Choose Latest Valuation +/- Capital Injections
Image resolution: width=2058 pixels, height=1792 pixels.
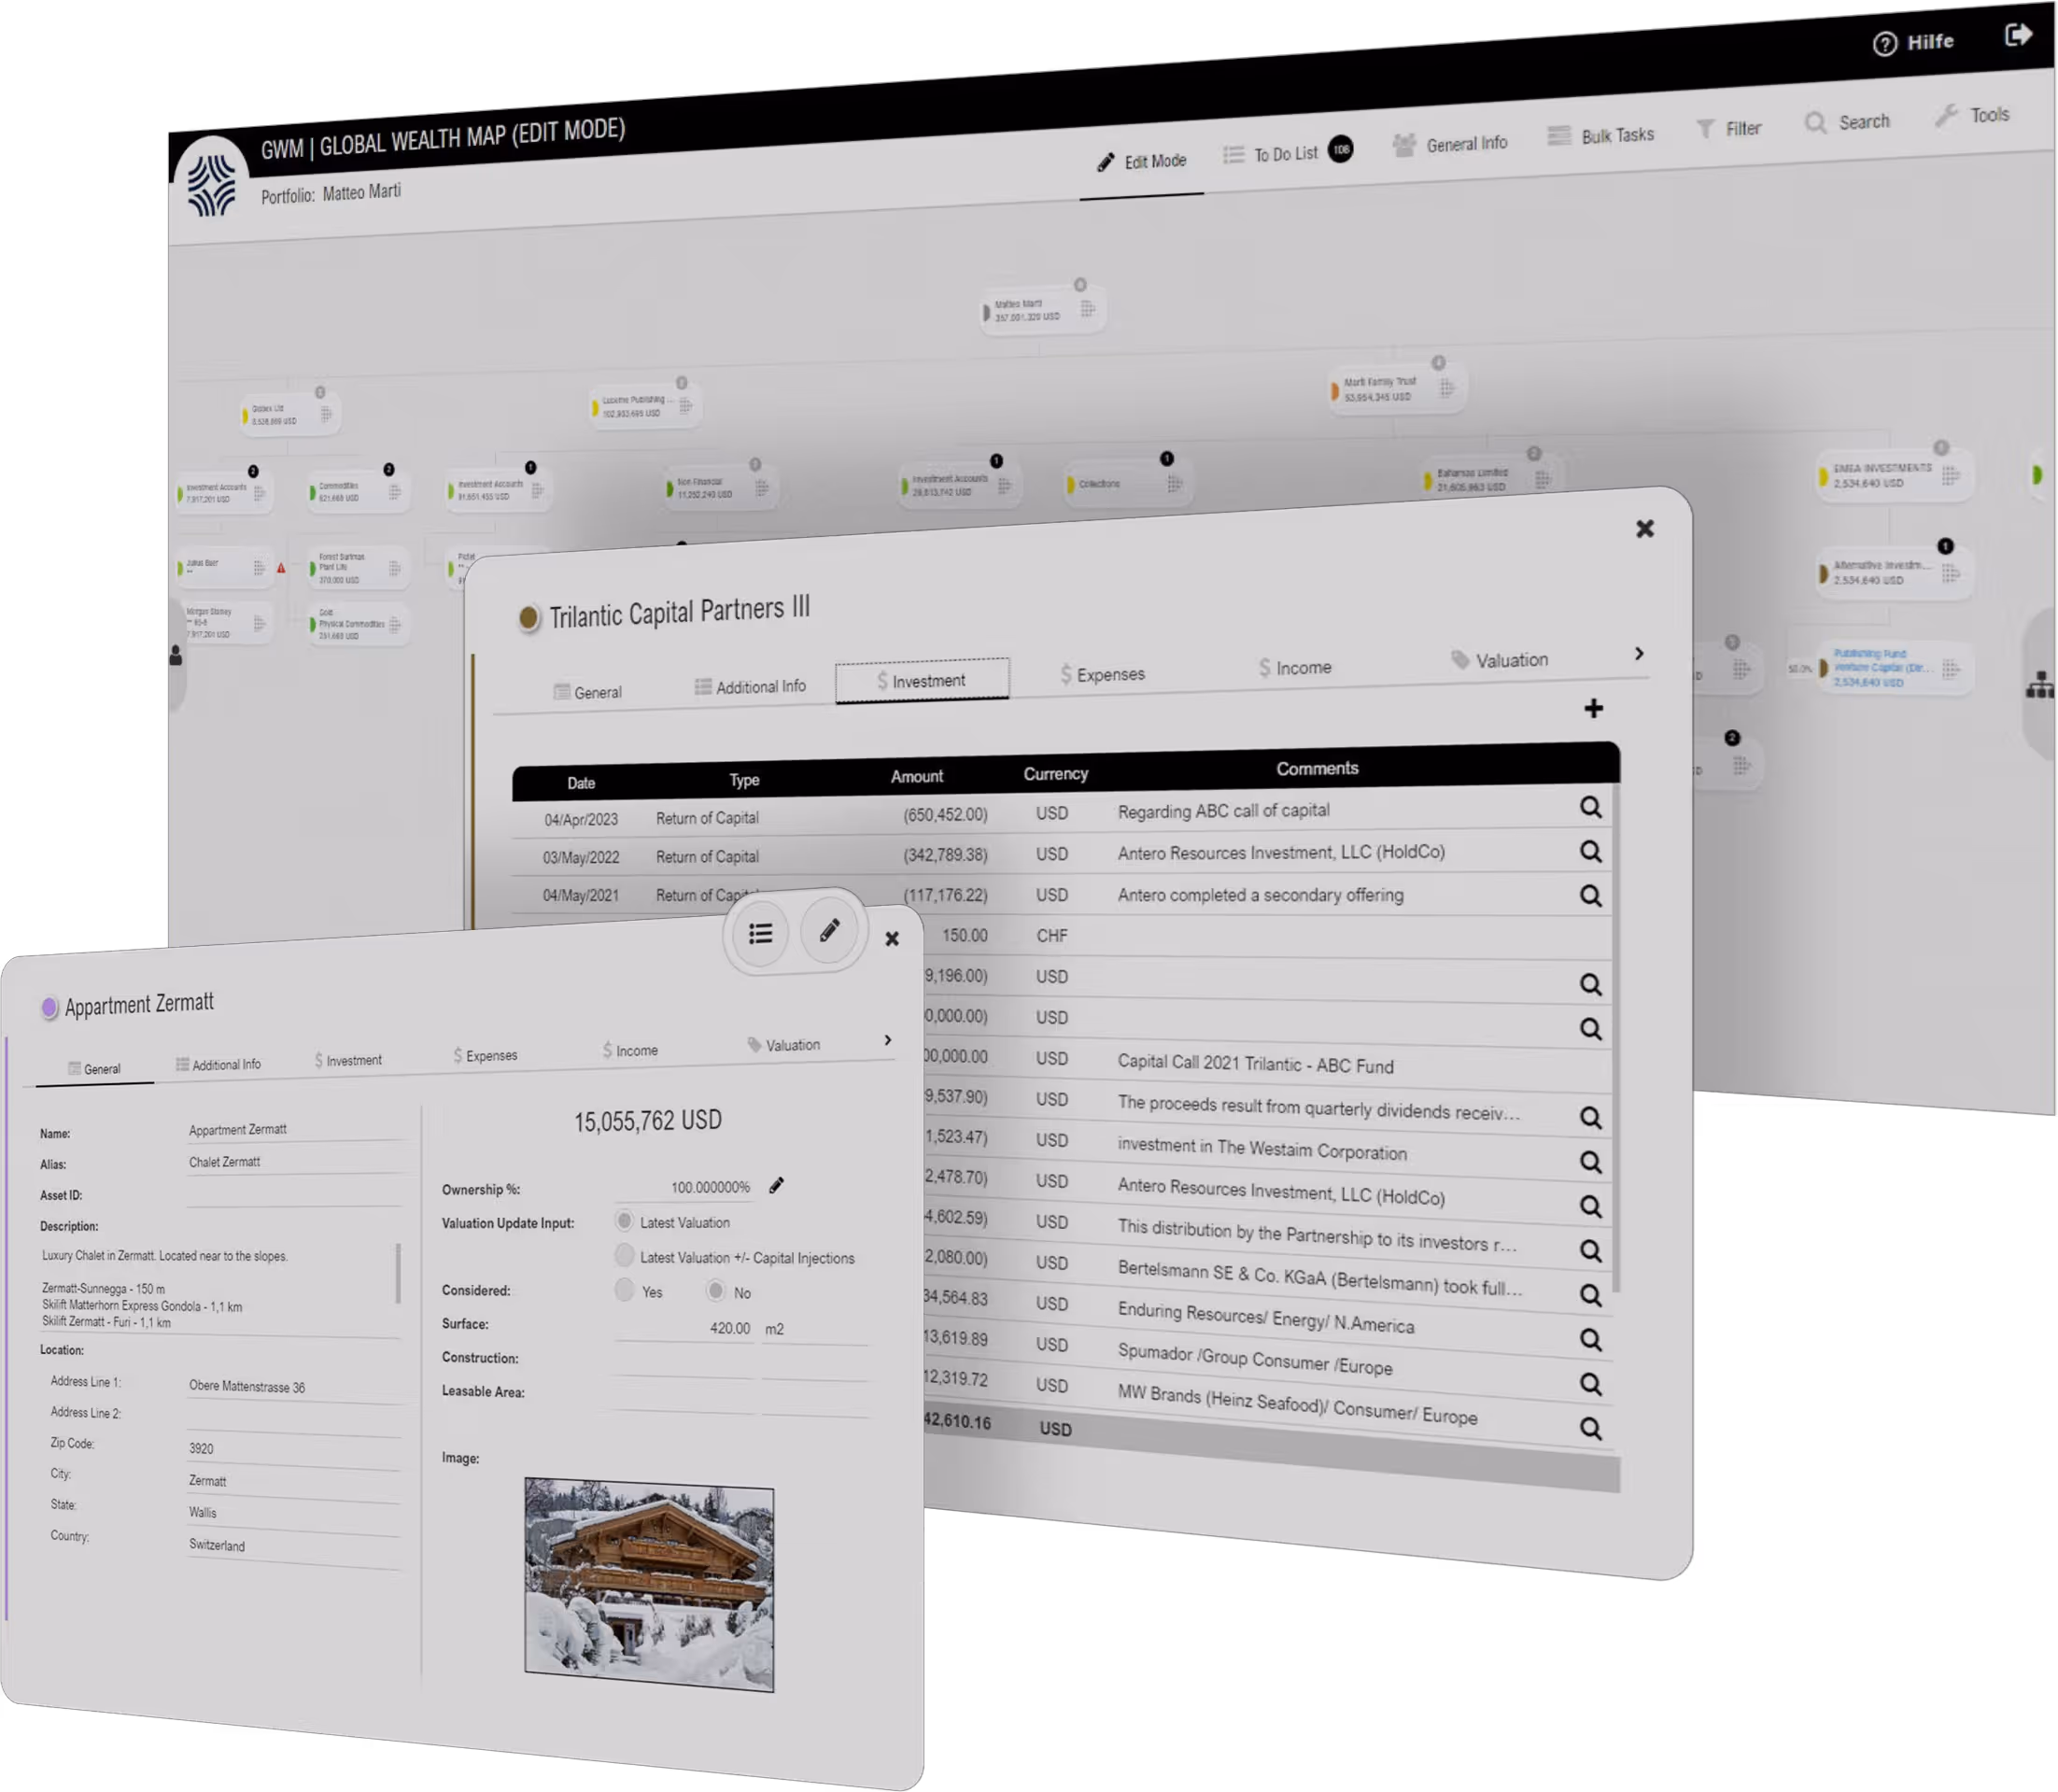(x=625, y=1256)
